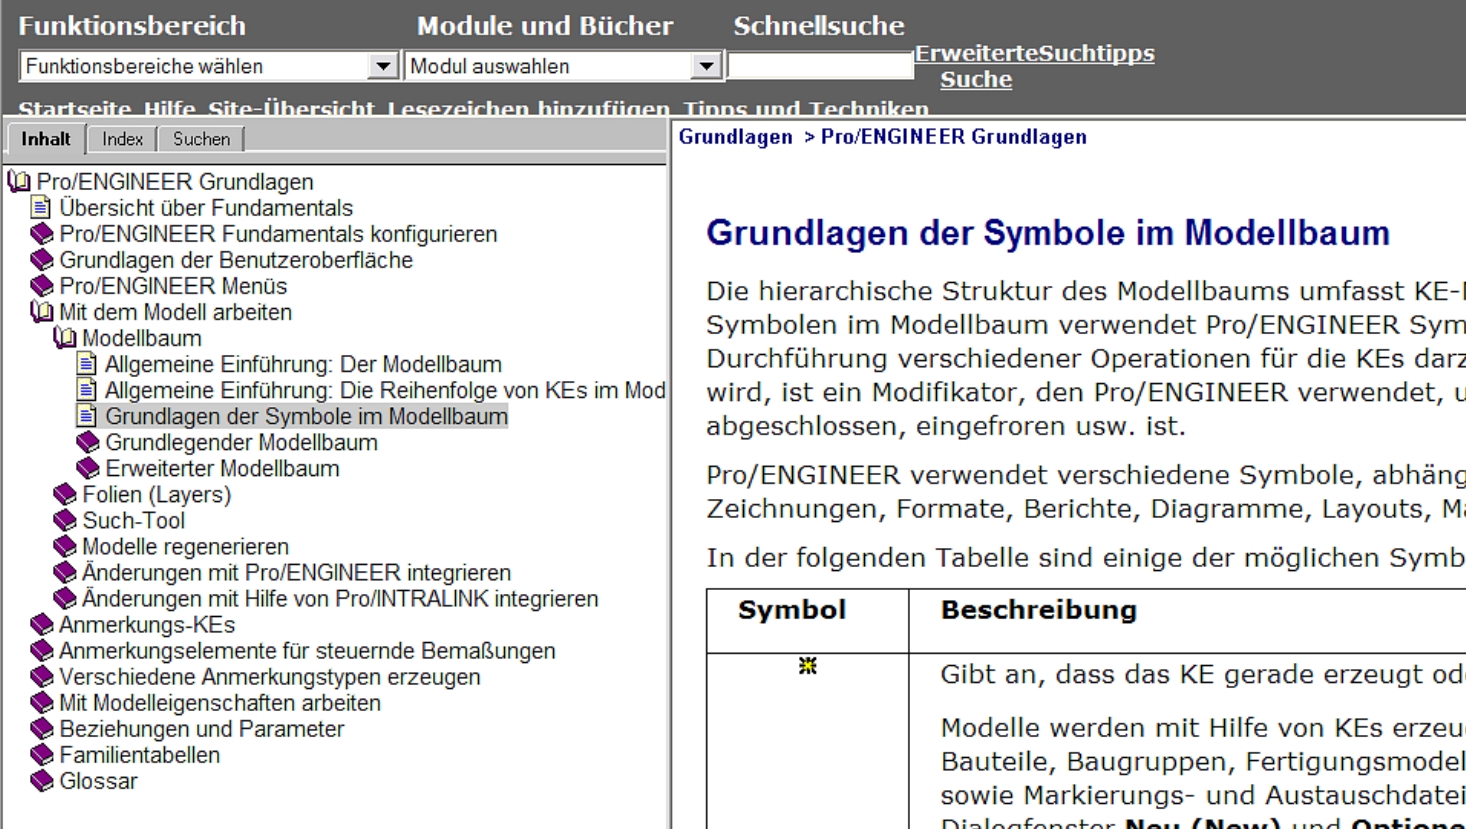Open Allgemeine Einführung: Der Modellbaum topic
This screenshot has width=1466, height=829.
(303, 364)
